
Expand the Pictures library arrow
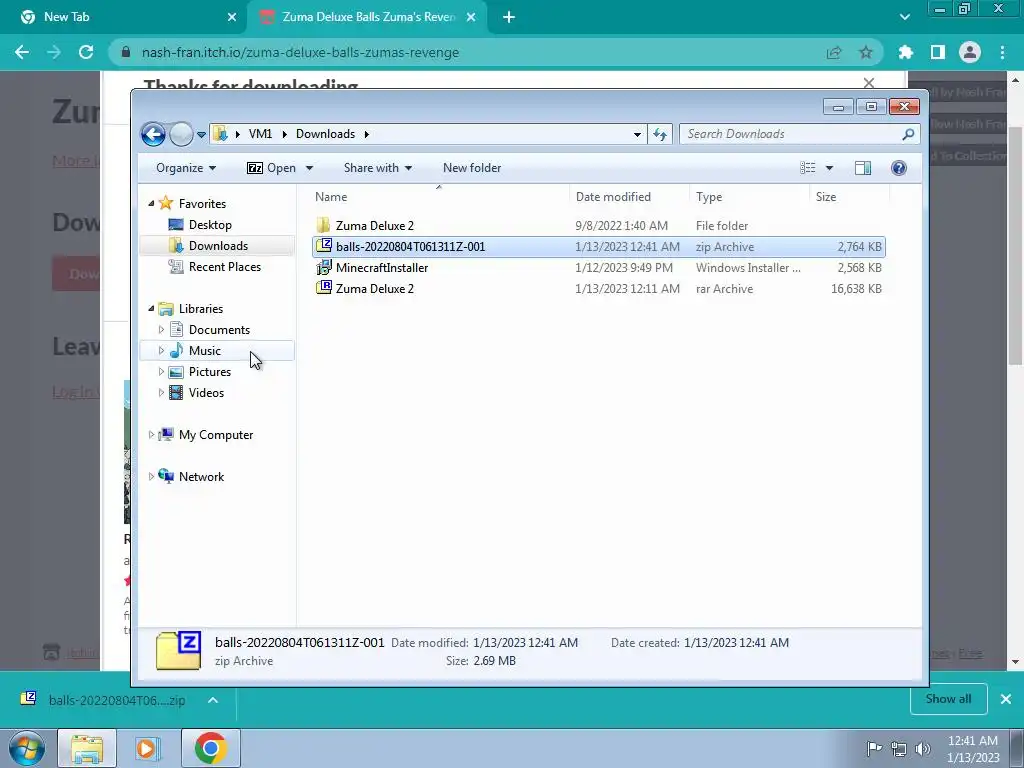click(161, 372)
